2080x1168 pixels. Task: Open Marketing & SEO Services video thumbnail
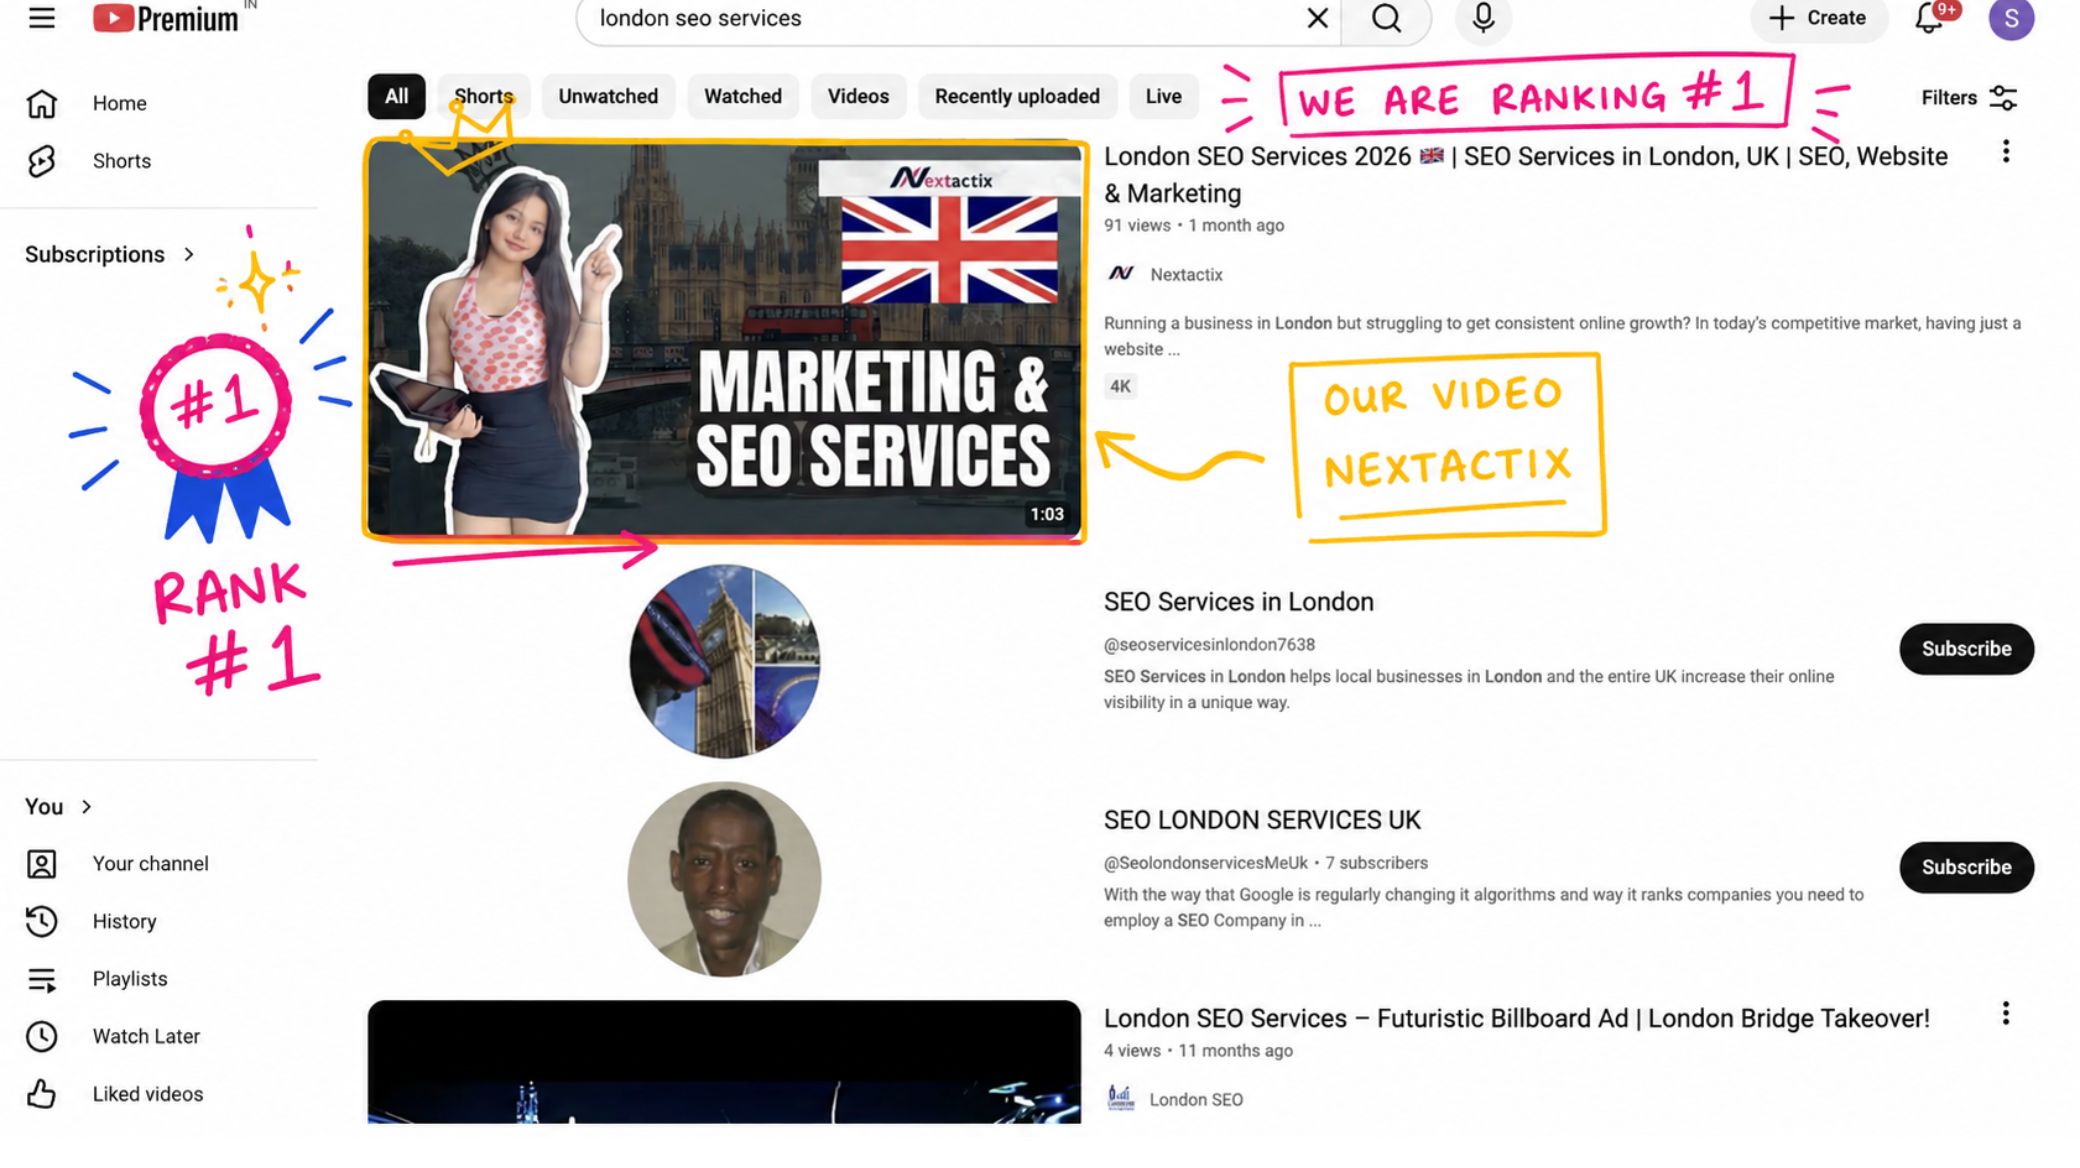click(725, 339)
